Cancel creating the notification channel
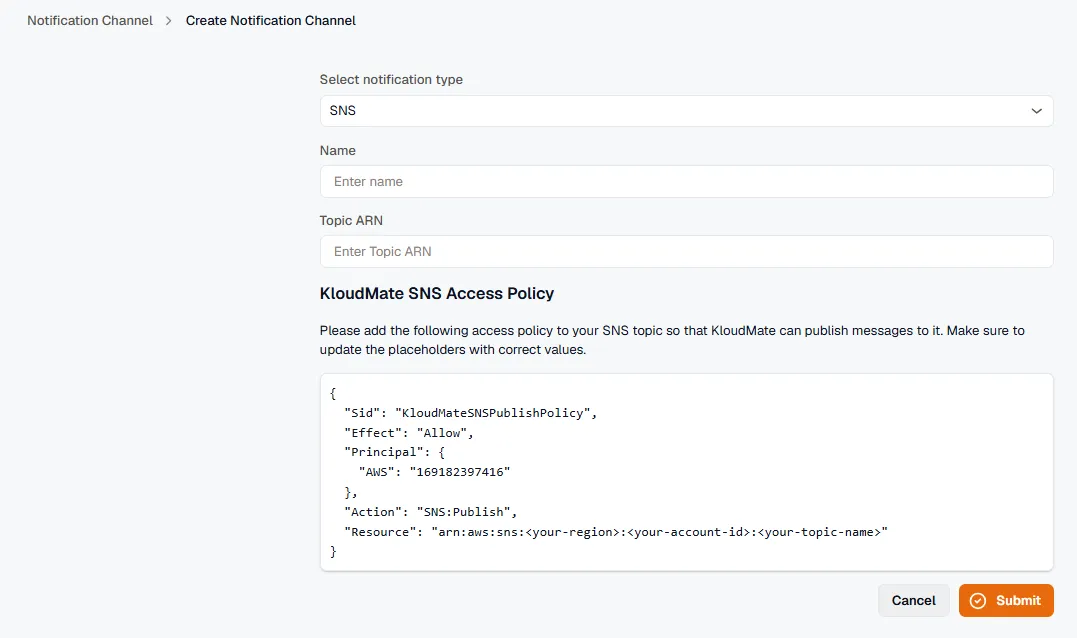This screenshot has width=1077, height=638. pyautogui.click(x=914, y=600)
